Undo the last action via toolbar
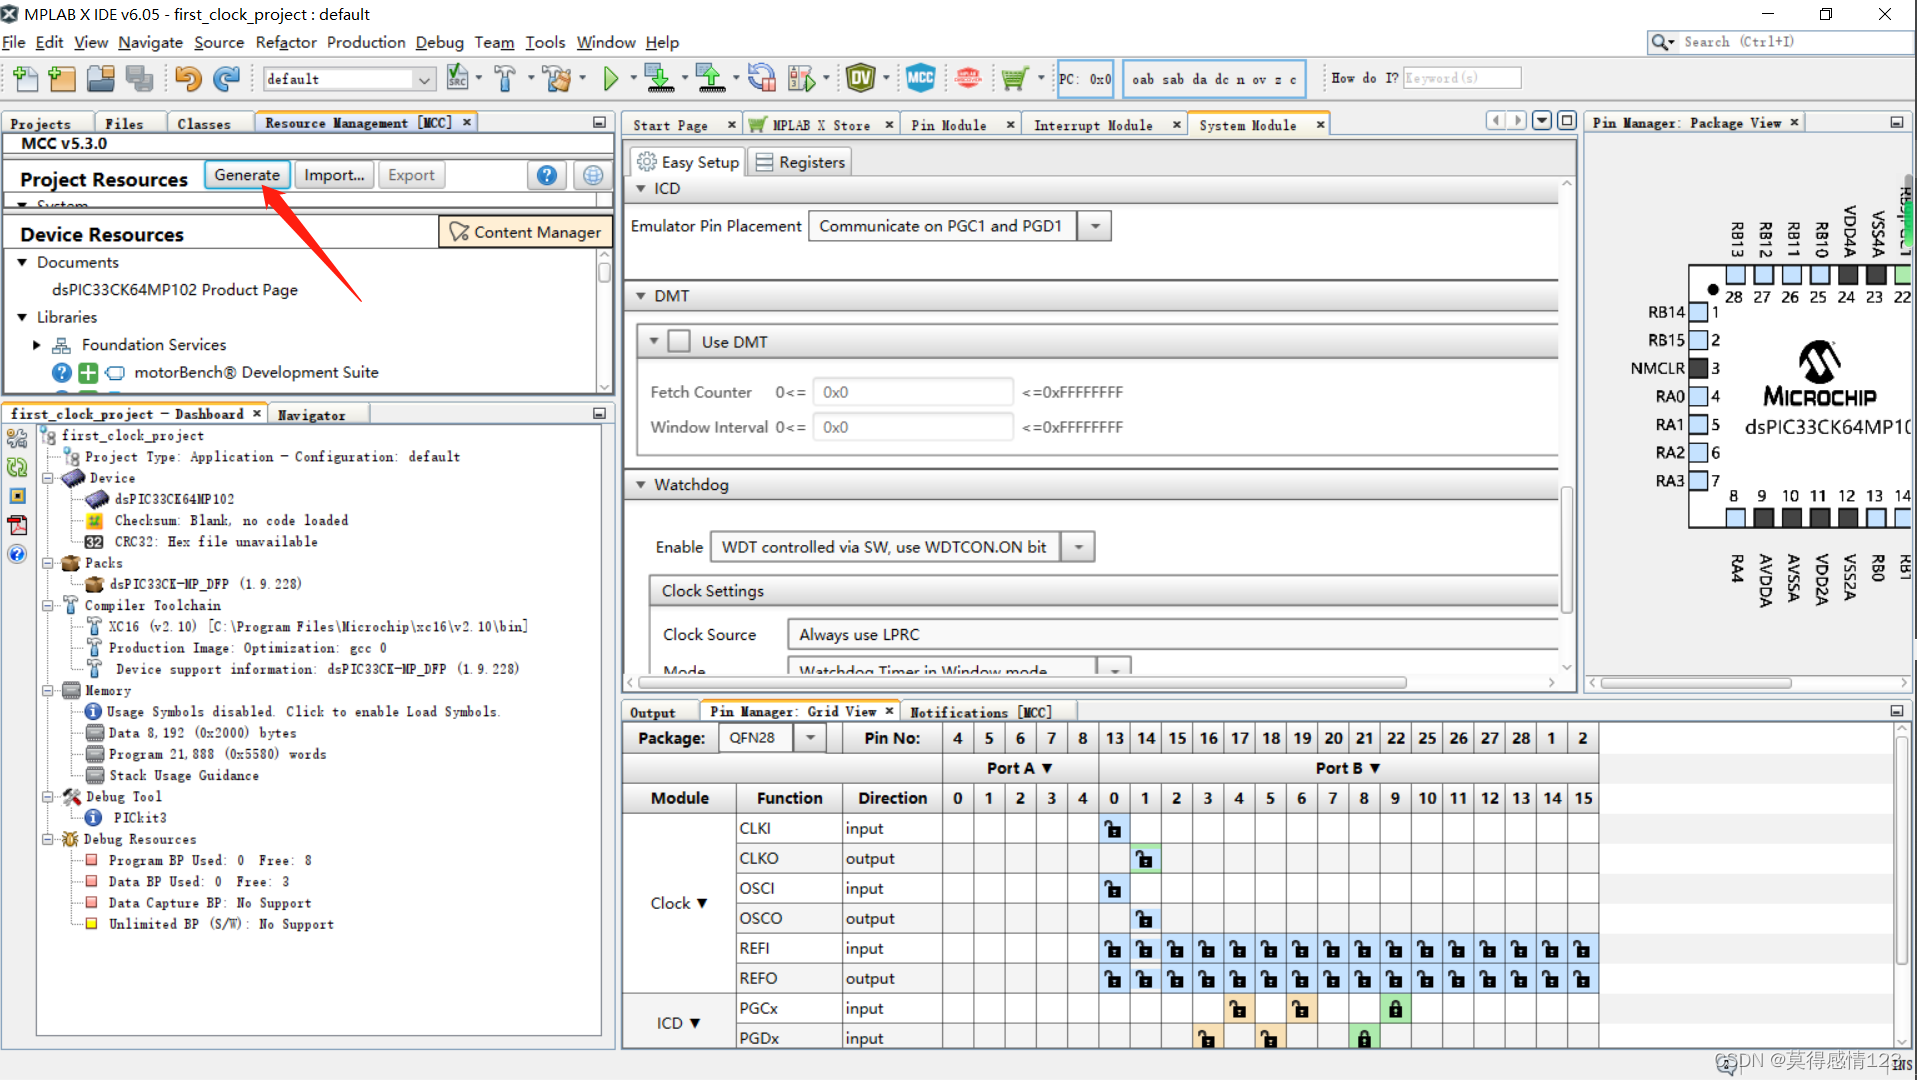Viewport: 1917px width, 1080px height. click(187, 78)
